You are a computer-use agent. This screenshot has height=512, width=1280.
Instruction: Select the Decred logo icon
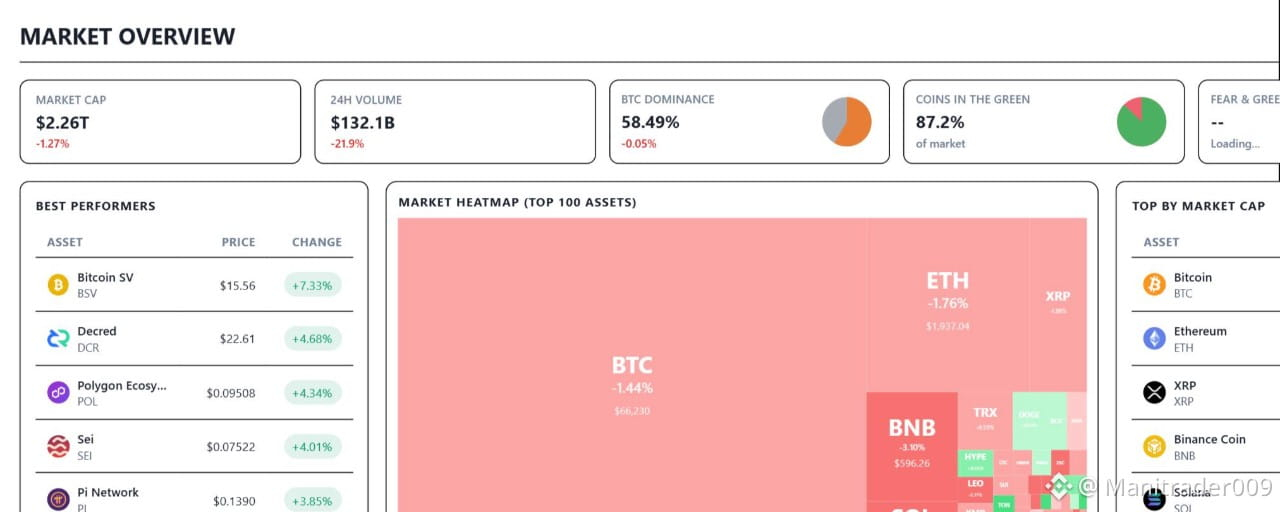pyautogui.click(x=58, y=339)
